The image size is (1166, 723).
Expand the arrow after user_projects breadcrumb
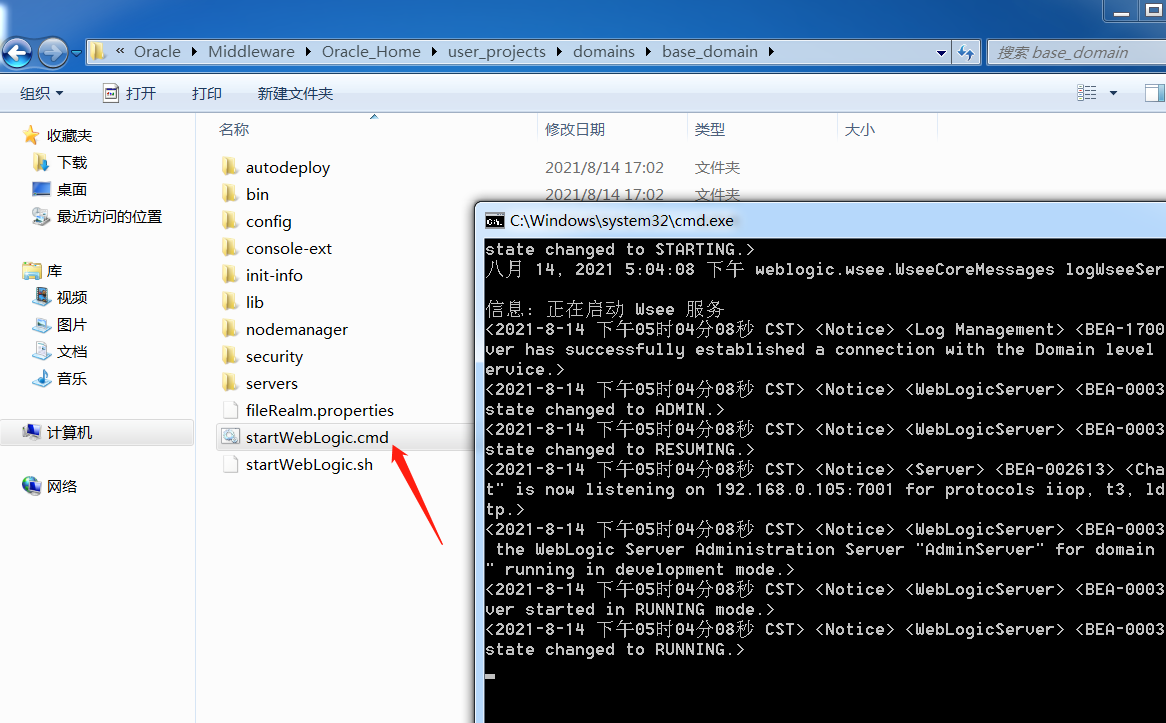(x=559, y=51)
